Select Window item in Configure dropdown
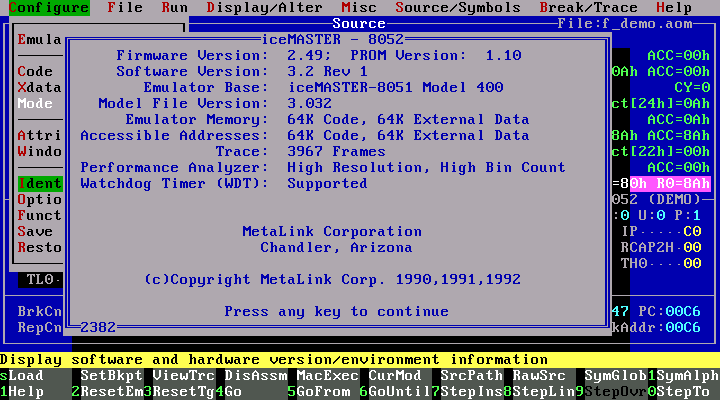 39,152
